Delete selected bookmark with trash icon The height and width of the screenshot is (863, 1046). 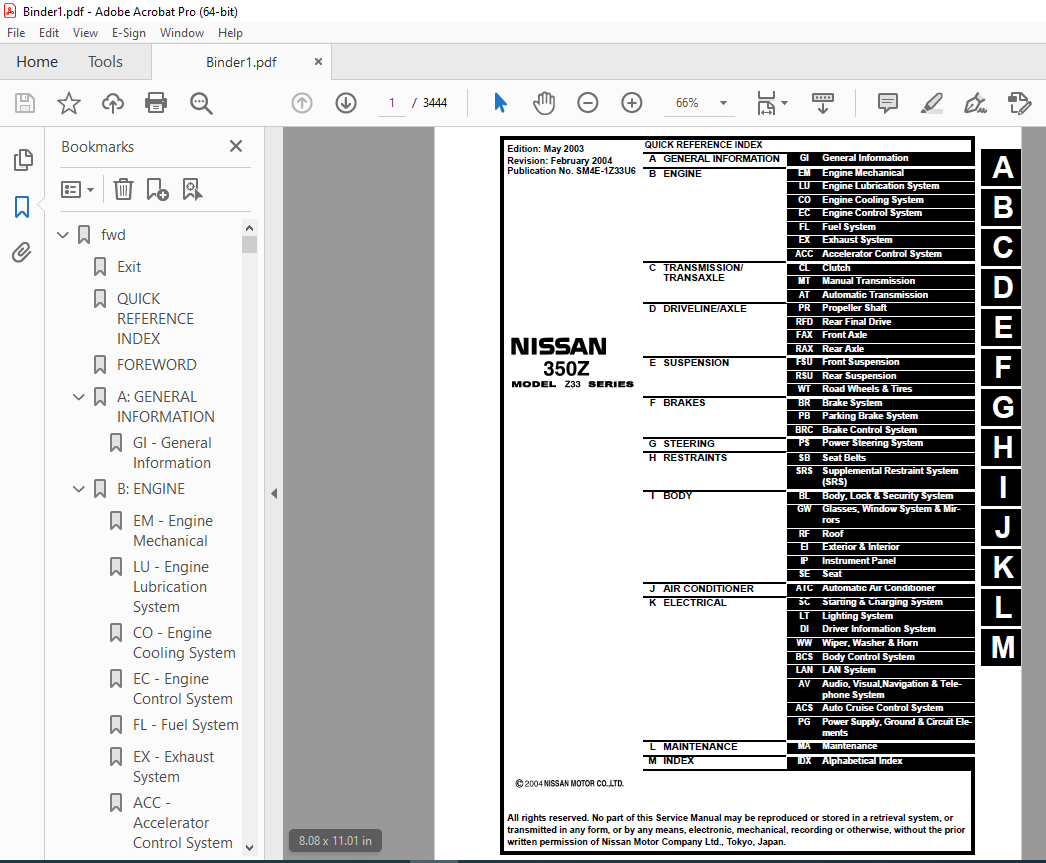[x=123, y=189]
